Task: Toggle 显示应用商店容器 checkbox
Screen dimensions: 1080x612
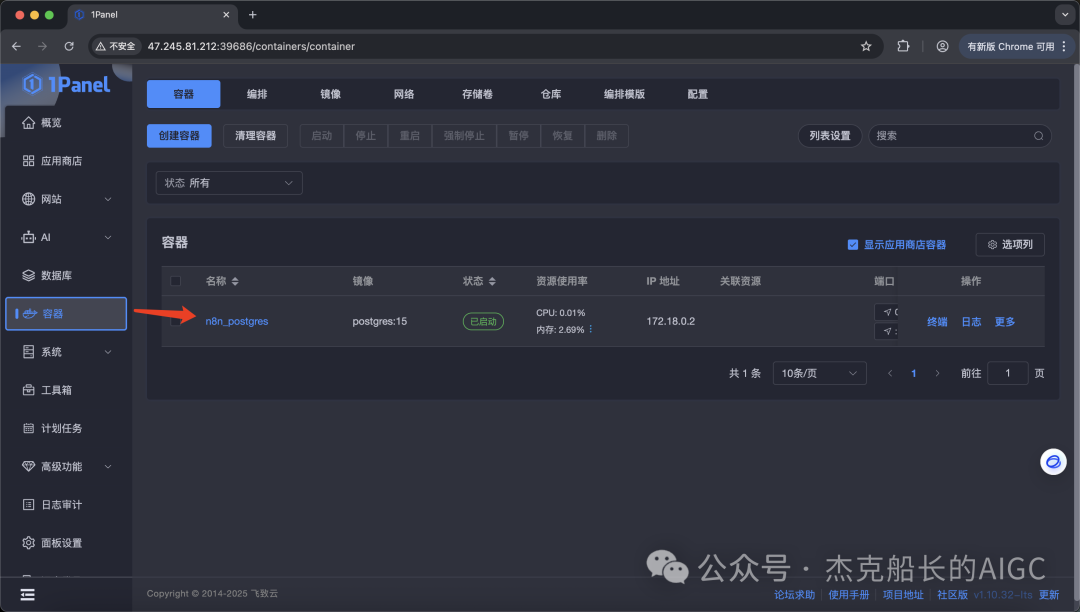Action: (853, 244)
